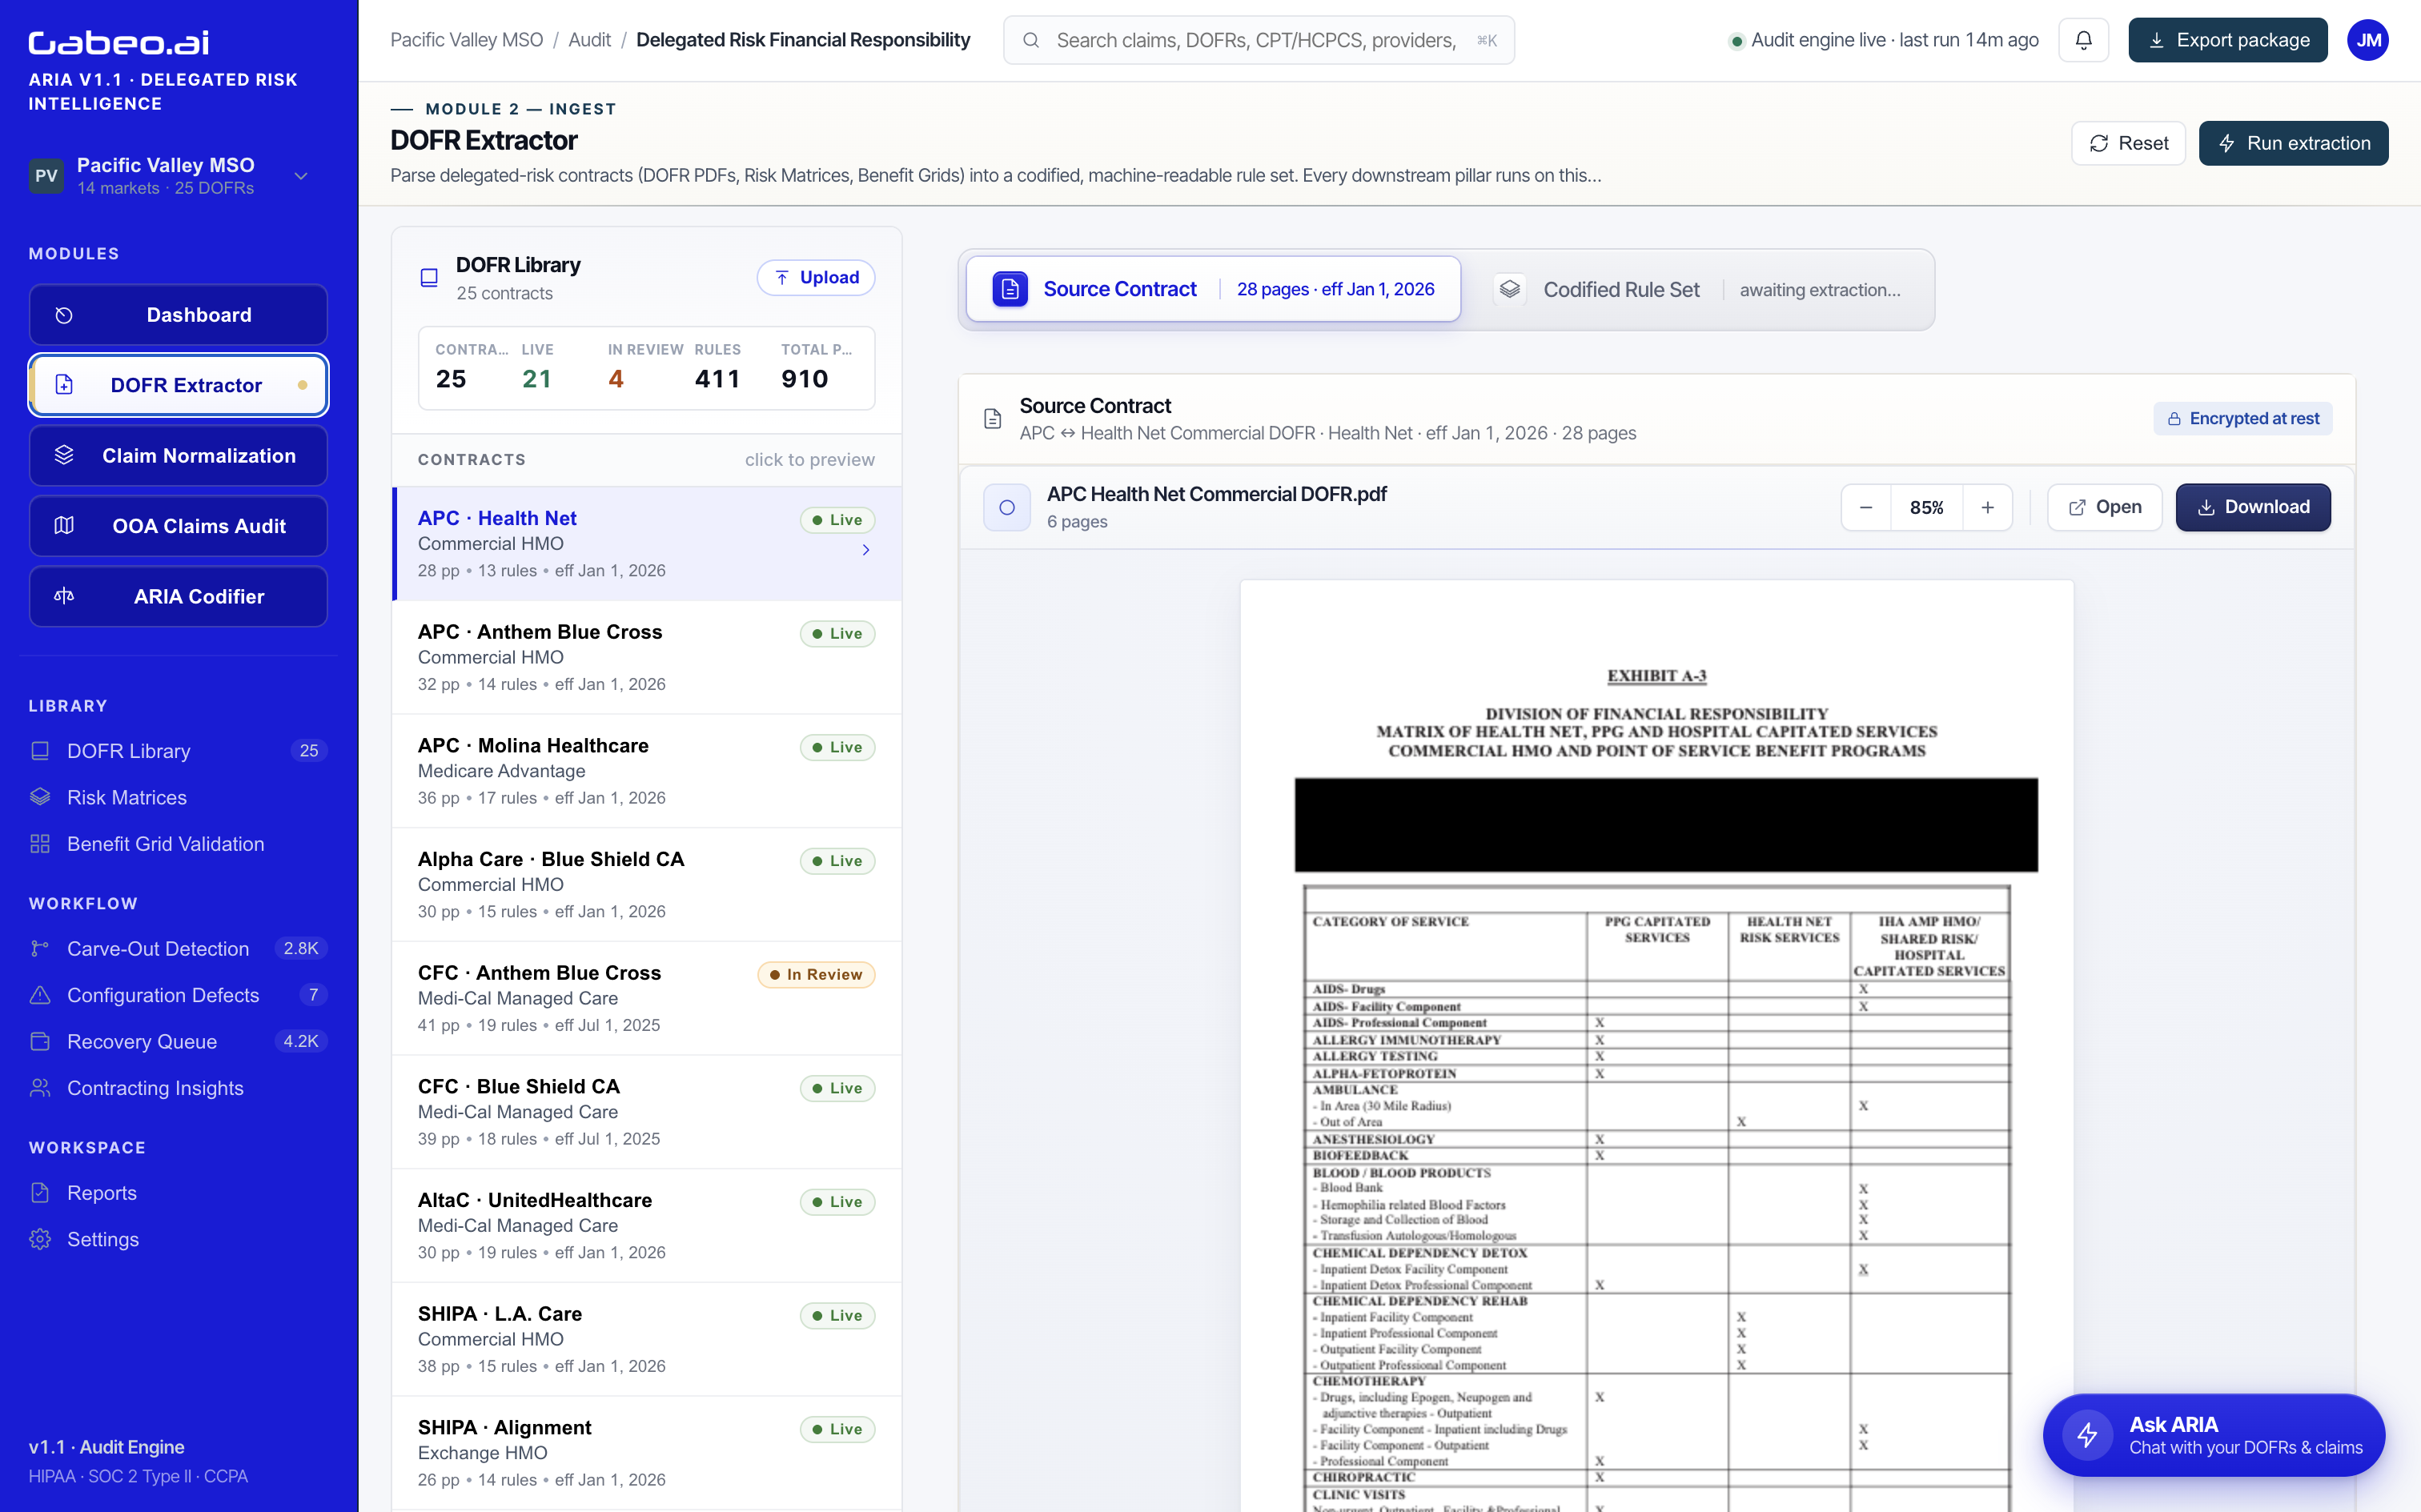2421x1512 pixels.
Task: Click the Reset button
Action: tap(2128, 143)
